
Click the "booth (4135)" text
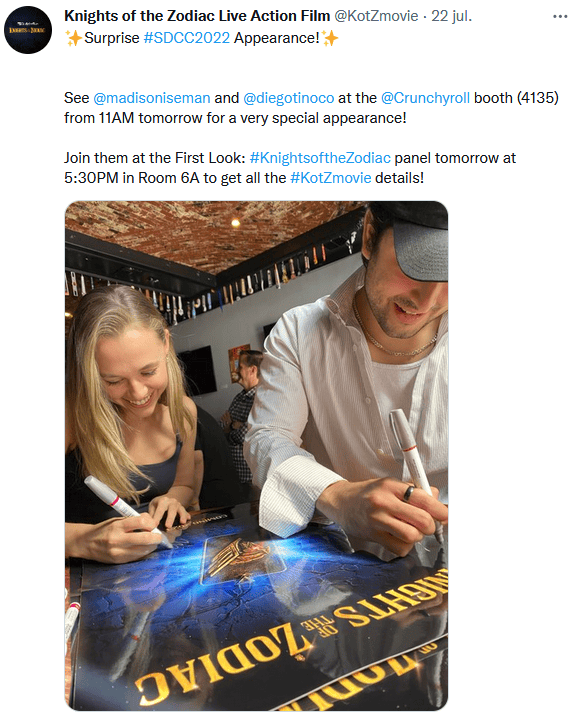517,98
